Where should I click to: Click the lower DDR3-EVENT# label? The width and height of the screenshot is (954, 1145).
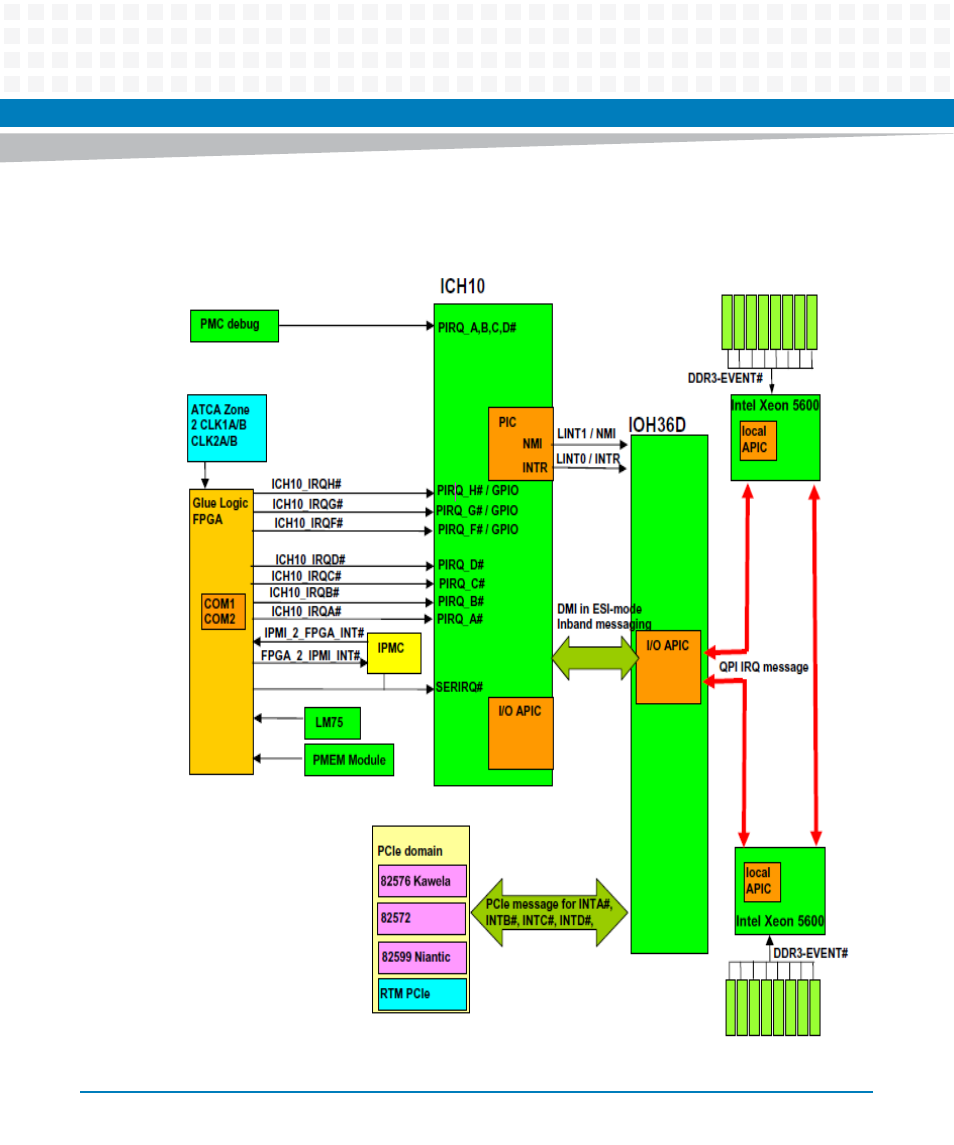click(x=811, y=954)
